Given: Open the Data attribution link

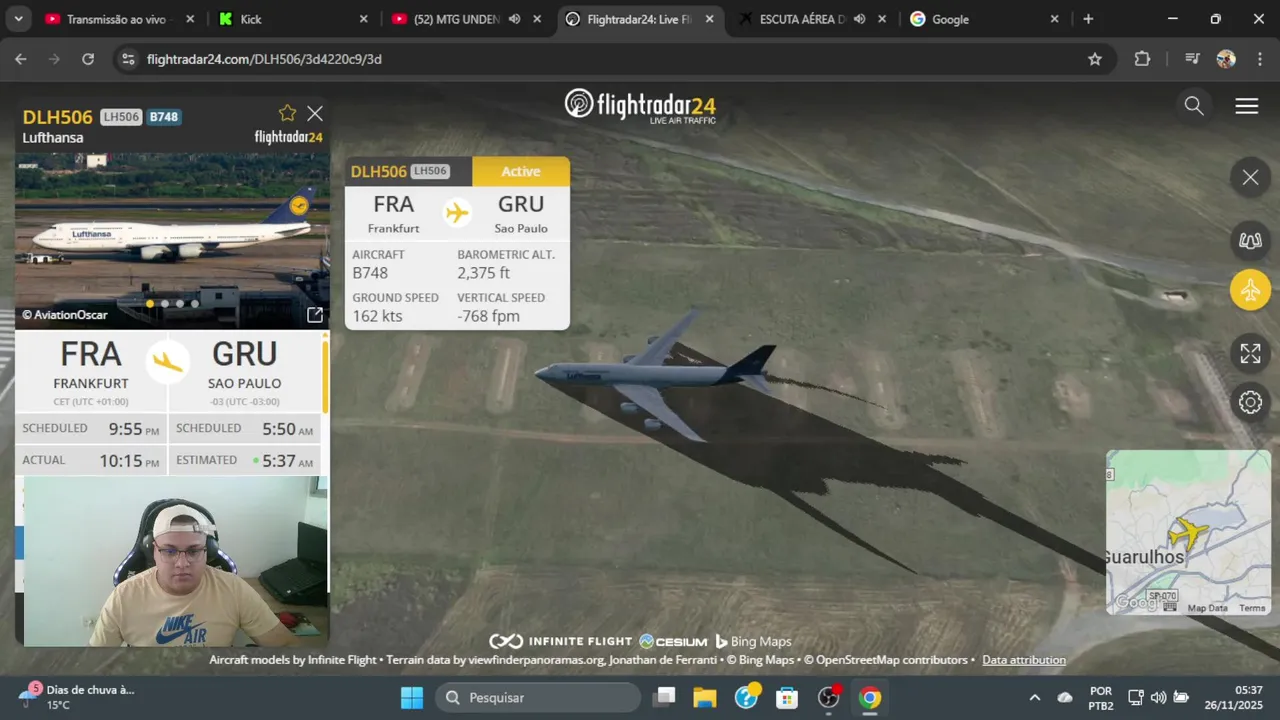Looking at the screenshot, I should point(1024,660).
